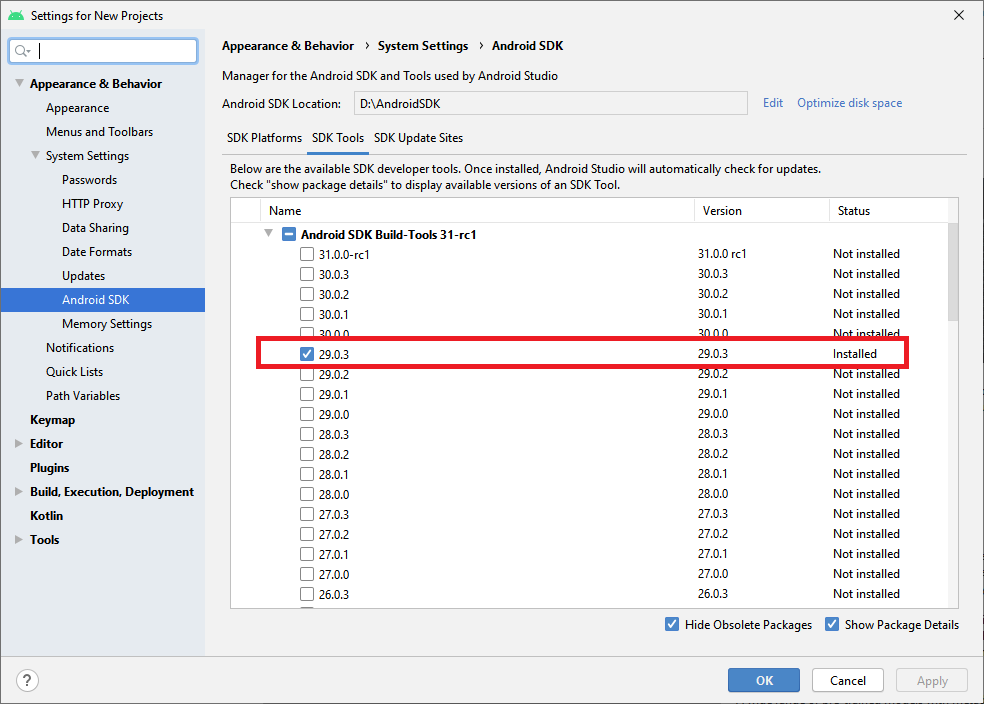The height and width of the screenshot is (704, 984).
Task: Check the 29.0.0 build-tools checkbox
Action: (x=307, y=414)
